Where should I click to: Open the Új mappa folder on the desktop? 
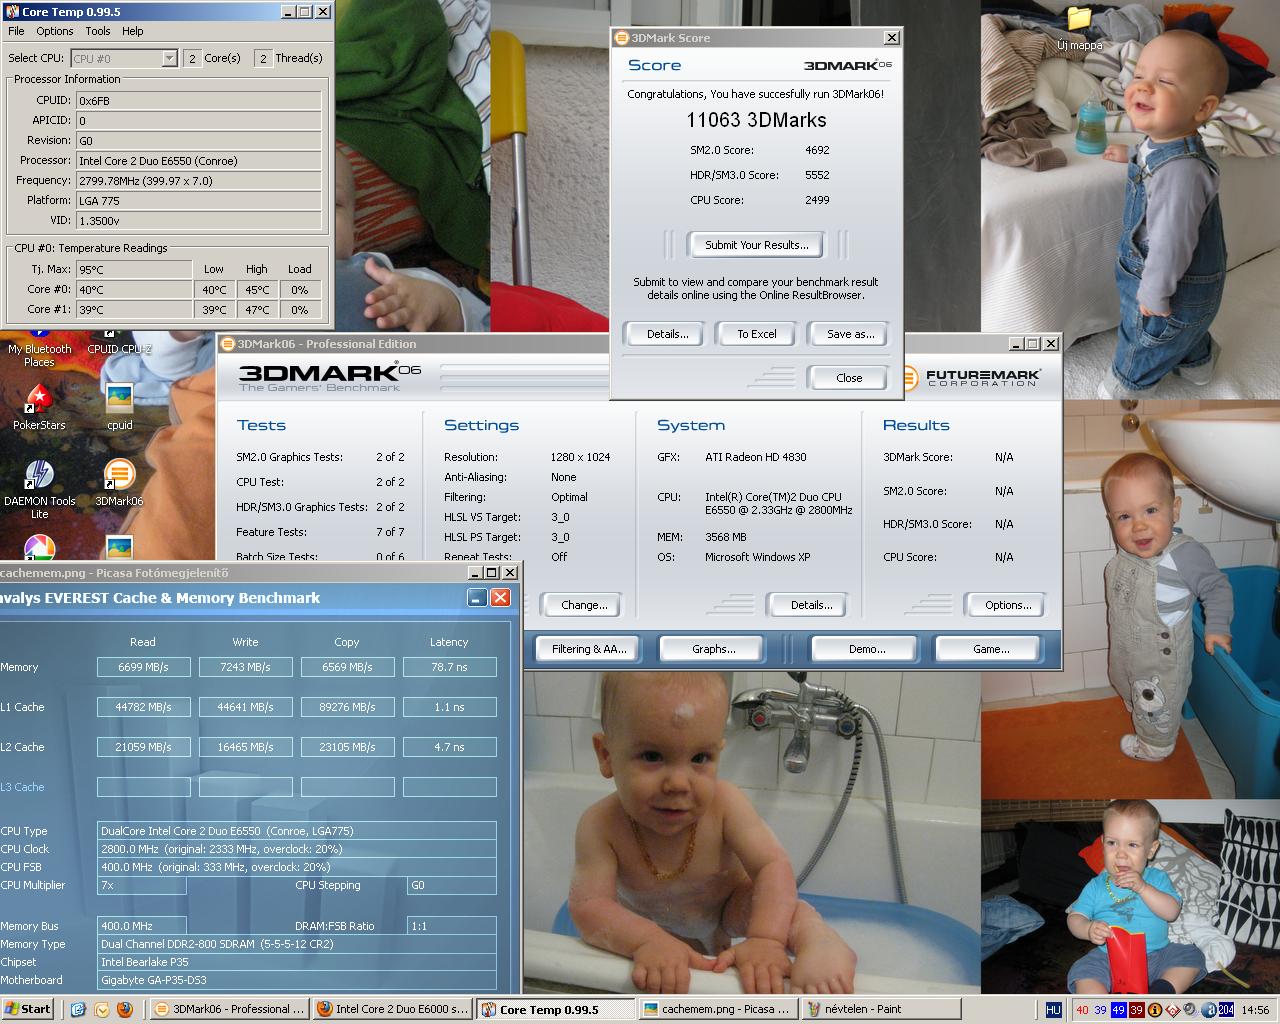click(1078, 28)
